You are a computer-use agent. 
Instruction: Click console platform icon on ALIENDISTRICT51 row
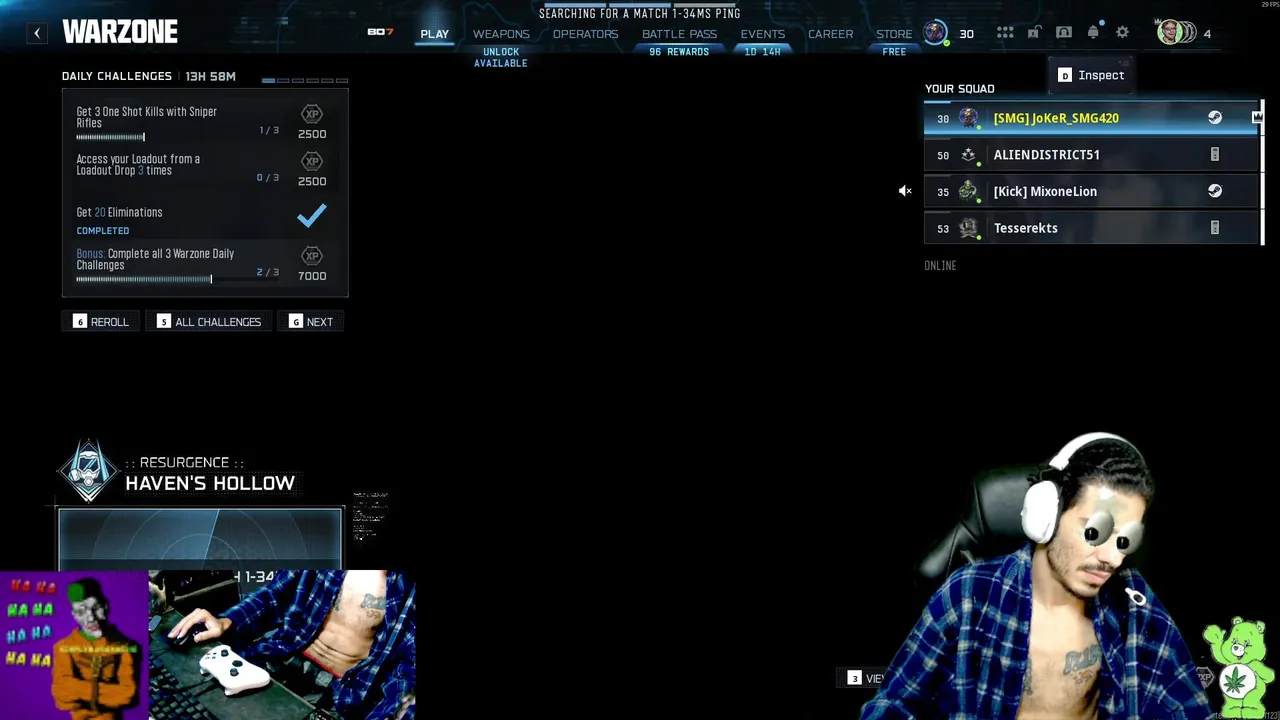click(x=1215, y=155)
